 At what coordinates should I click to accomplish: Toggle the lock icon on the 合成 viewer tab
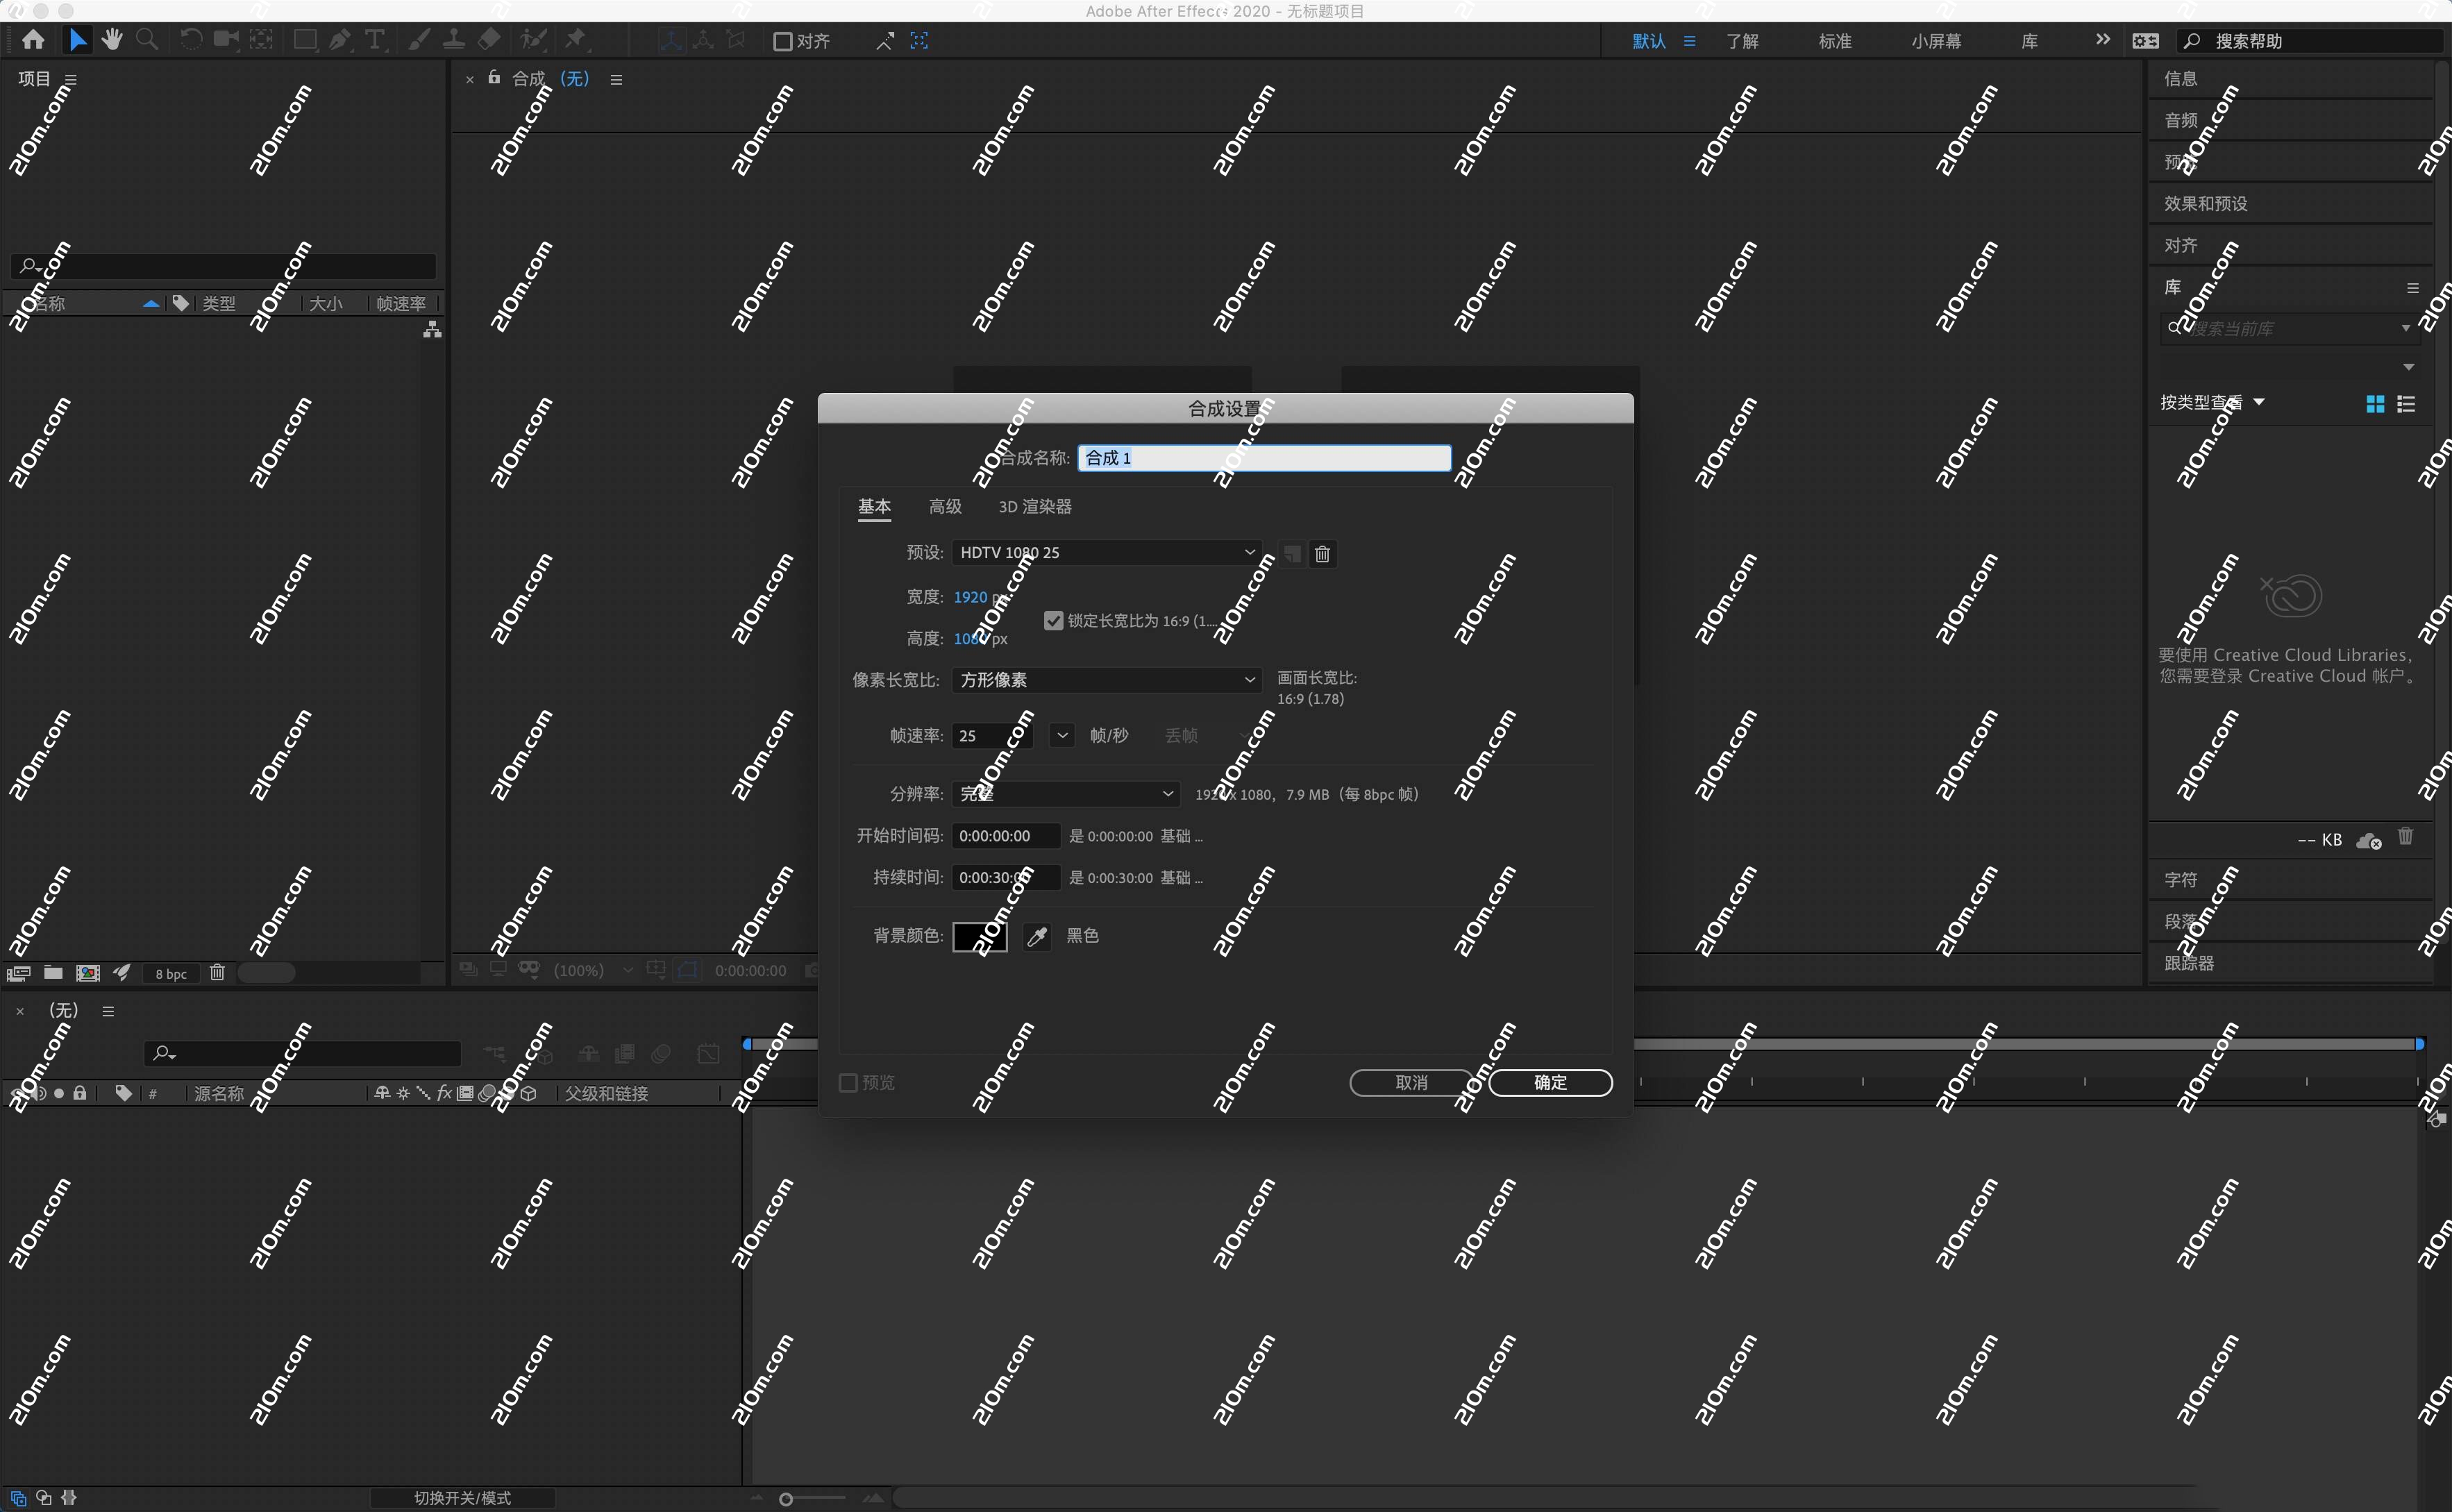pos(494,77)
